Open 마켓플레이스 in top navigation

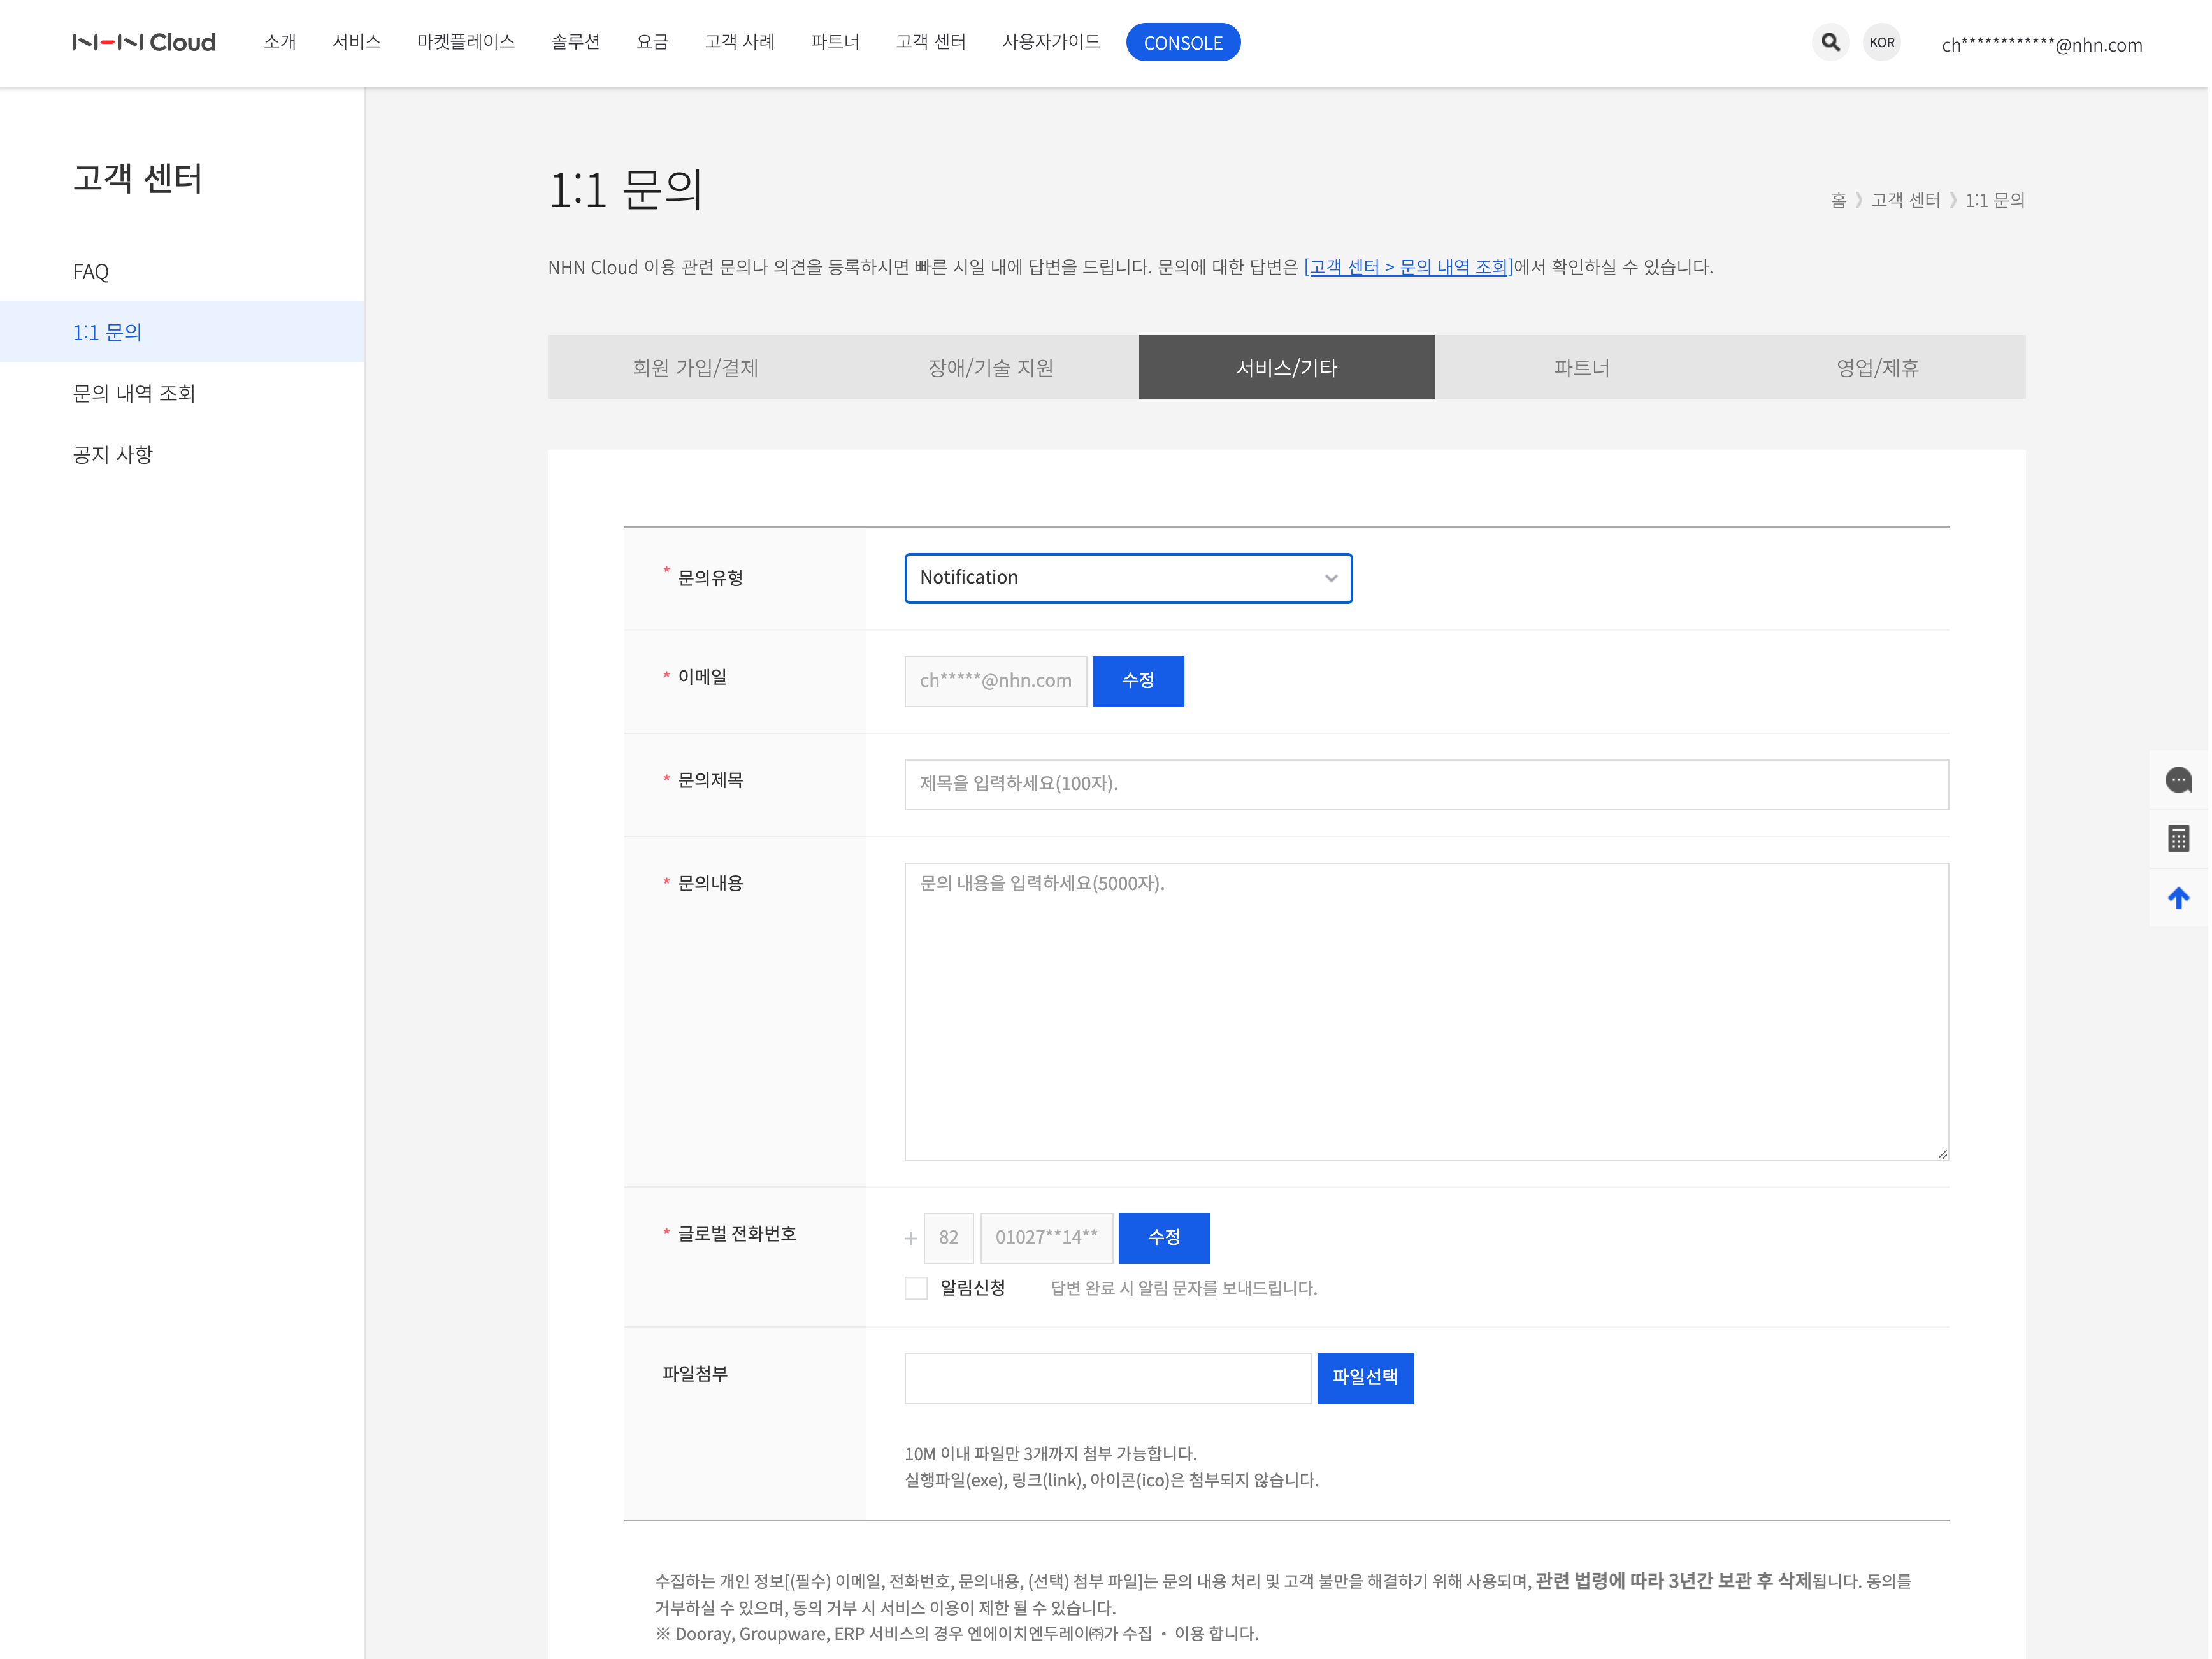(x=467, y=42)
